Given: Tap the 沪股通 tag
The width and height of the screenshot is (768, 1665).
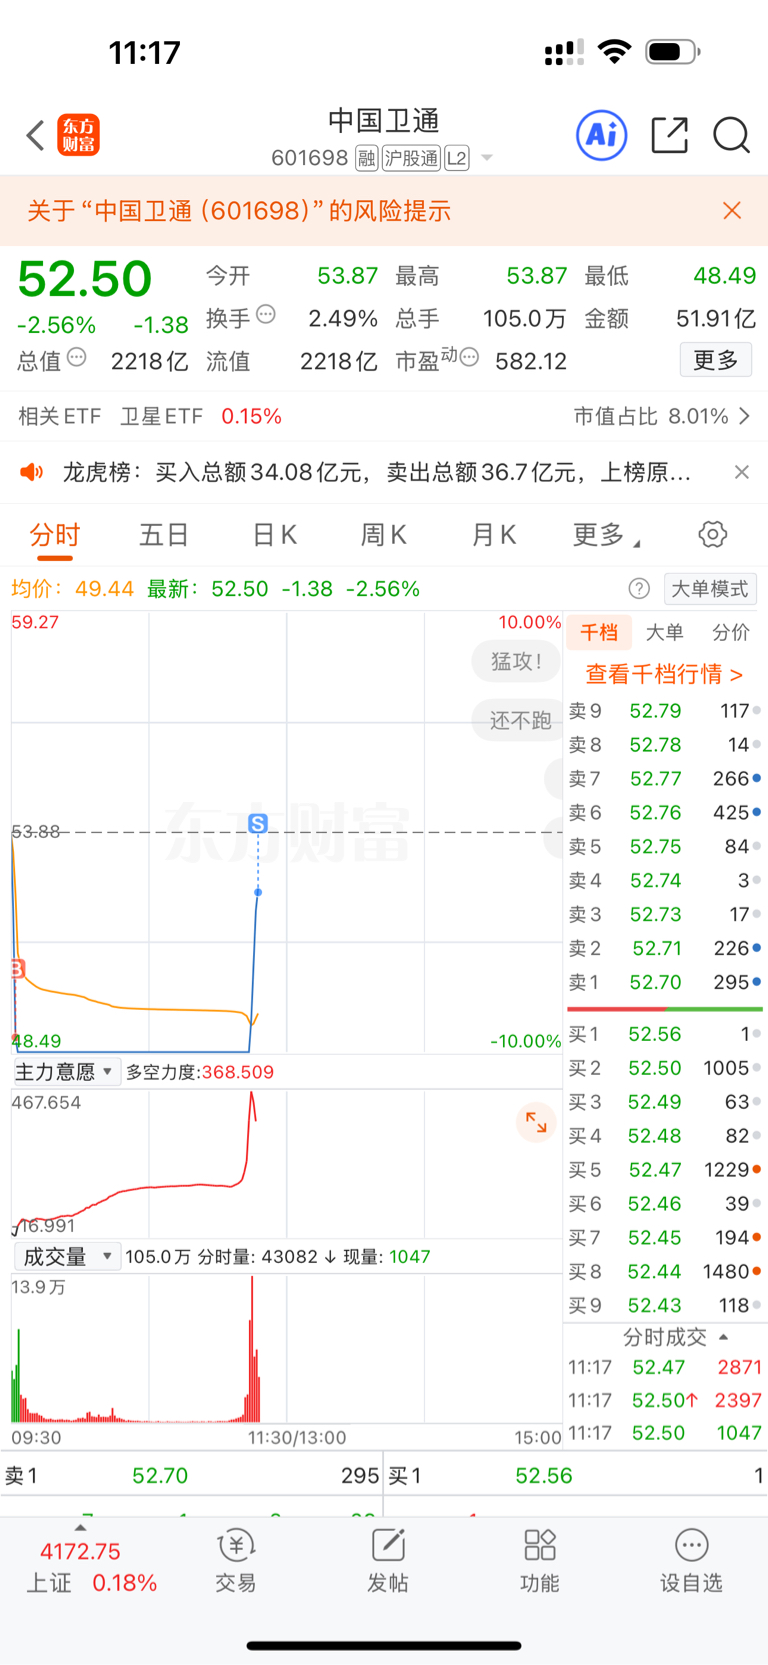Looking at the screenshot, I should coord(412,158).
